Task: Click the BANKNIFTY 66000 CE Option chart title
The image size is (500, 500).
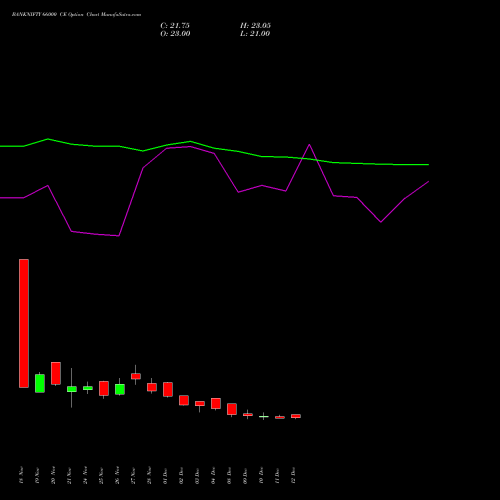Action: coord(76,15)
